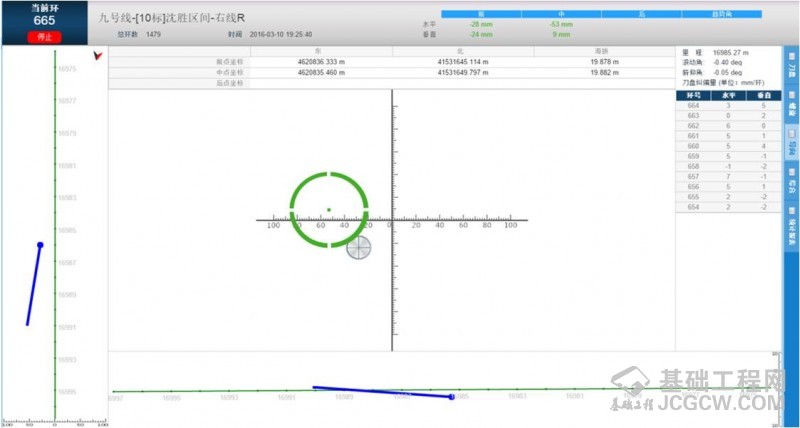Click the 水平 column header in ring table

pyautogui.click(x=727, y=94)
